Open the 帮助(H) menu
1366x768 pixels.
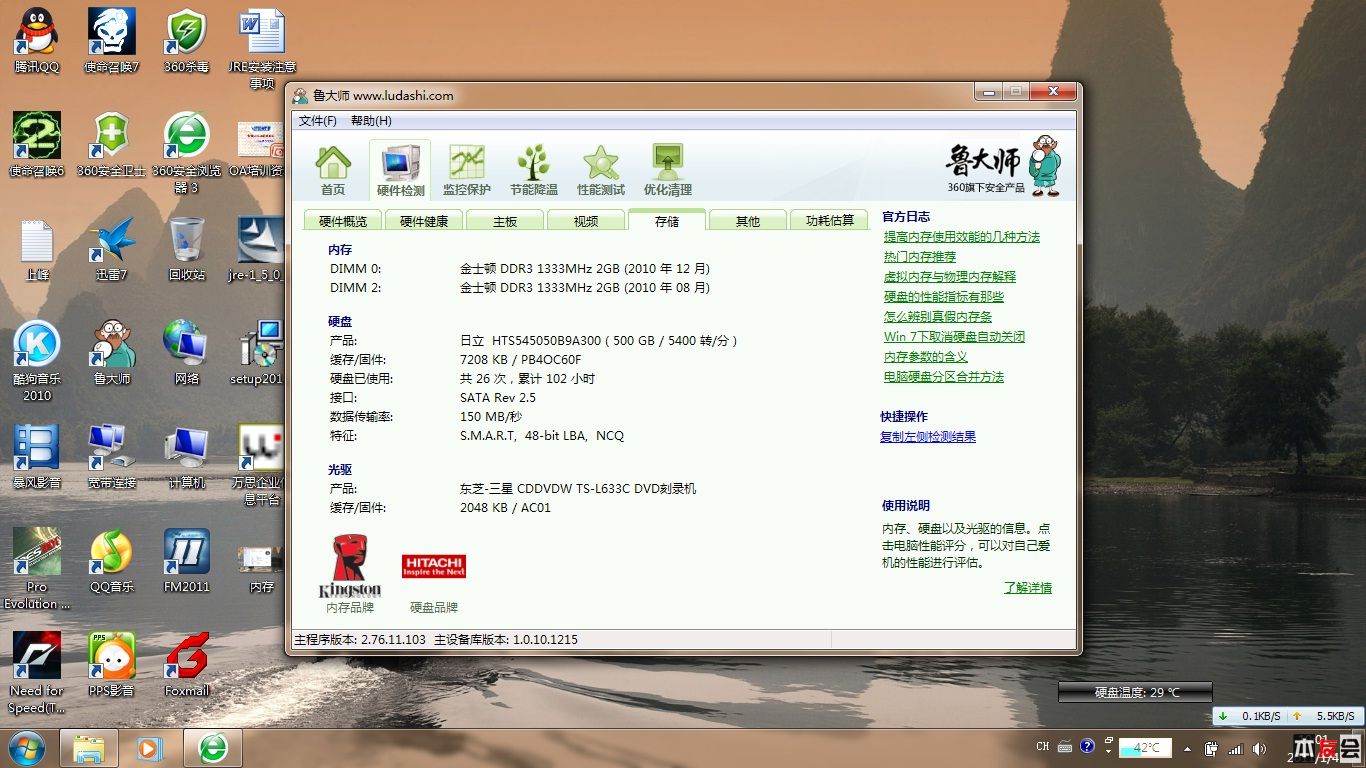click(371, 121)
